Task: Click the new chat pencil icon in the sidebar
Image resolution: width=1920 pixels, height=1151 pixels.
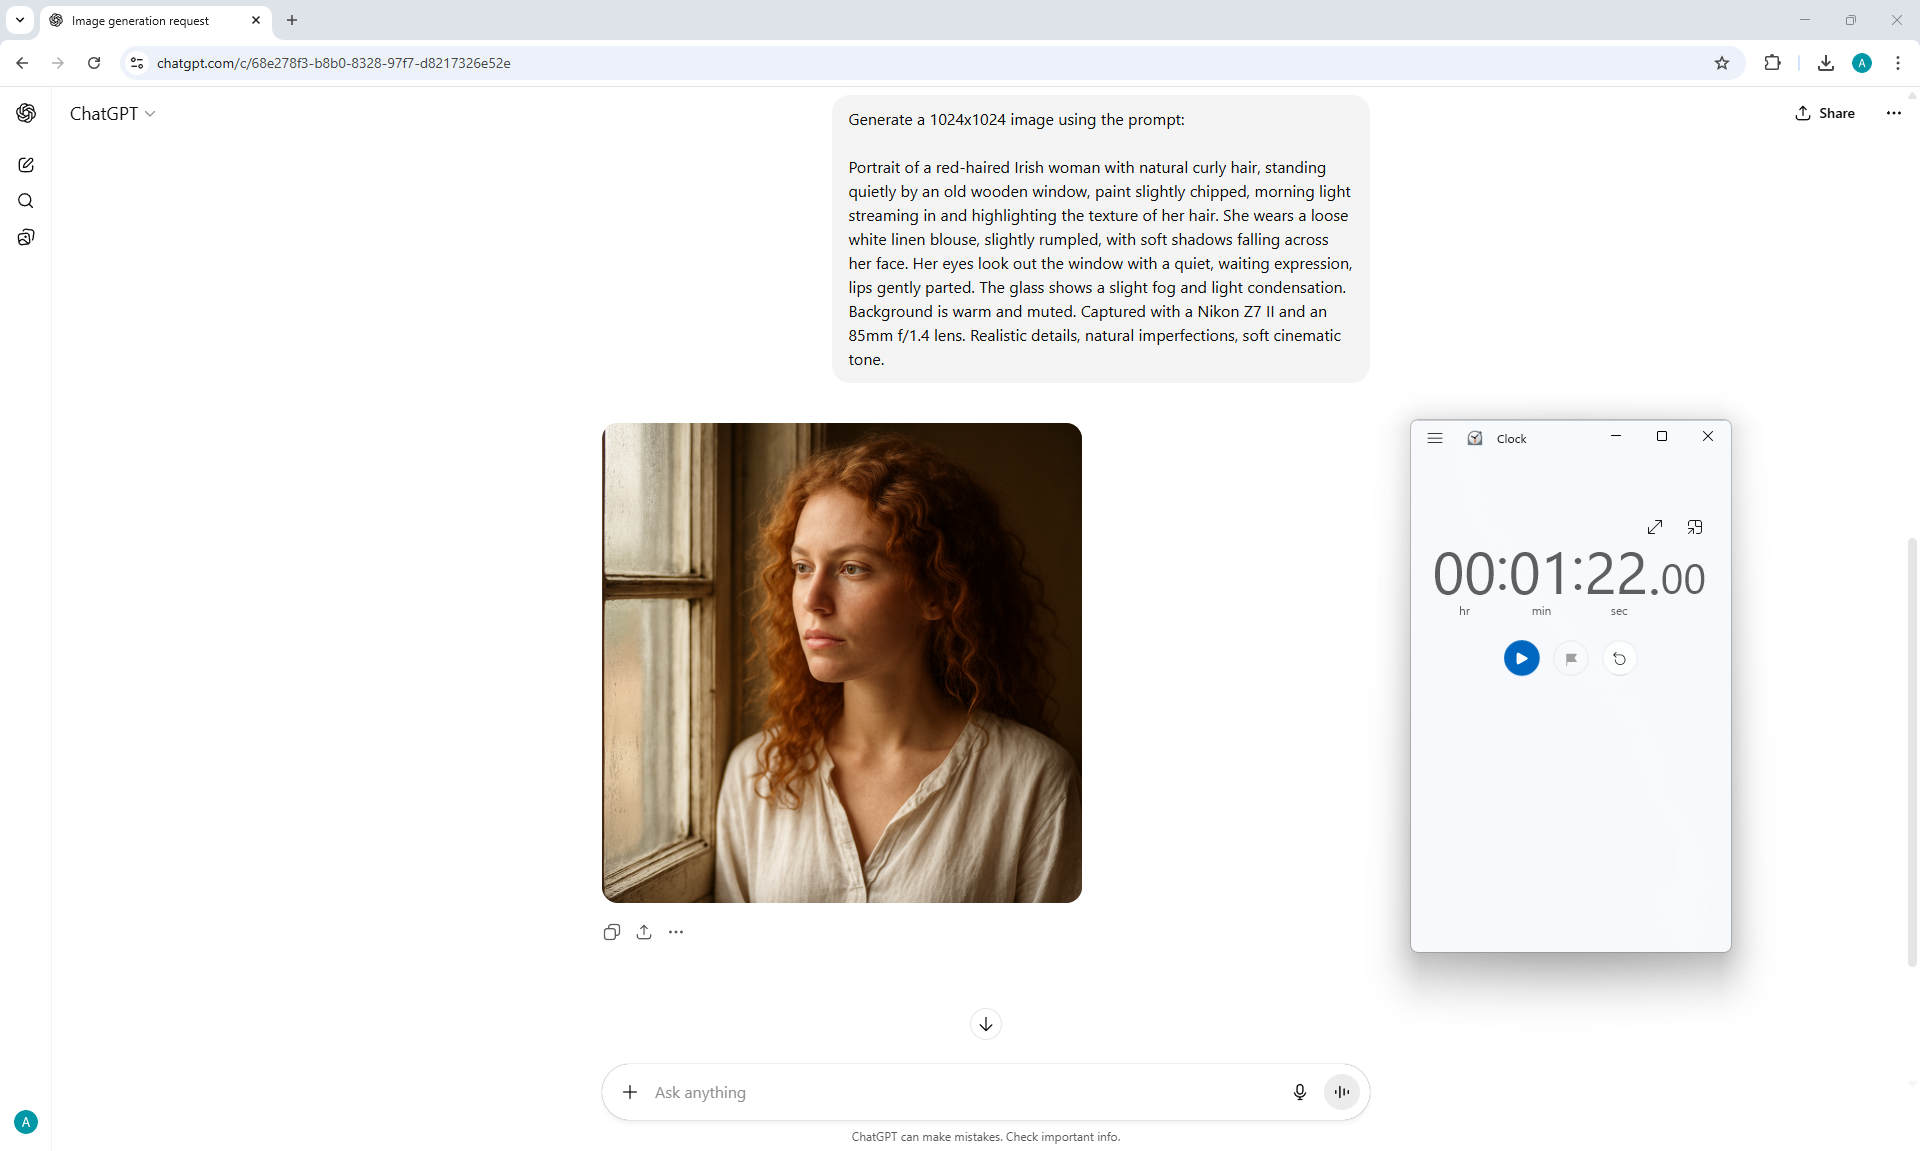Action: tap(26, 165)
